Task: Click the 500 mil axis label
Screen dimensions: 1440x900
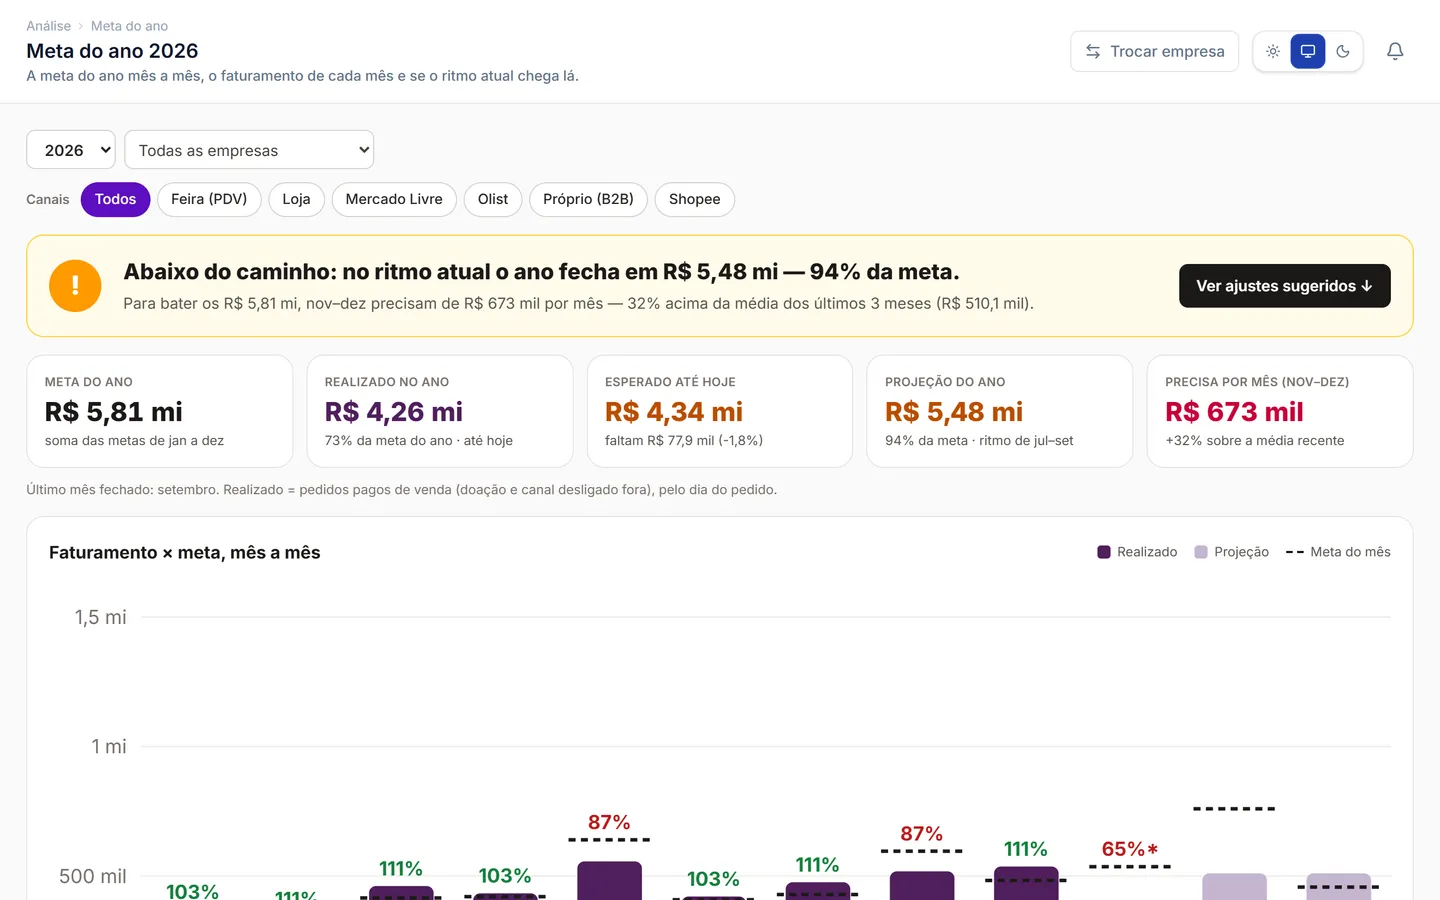Action: click(92, 877)
